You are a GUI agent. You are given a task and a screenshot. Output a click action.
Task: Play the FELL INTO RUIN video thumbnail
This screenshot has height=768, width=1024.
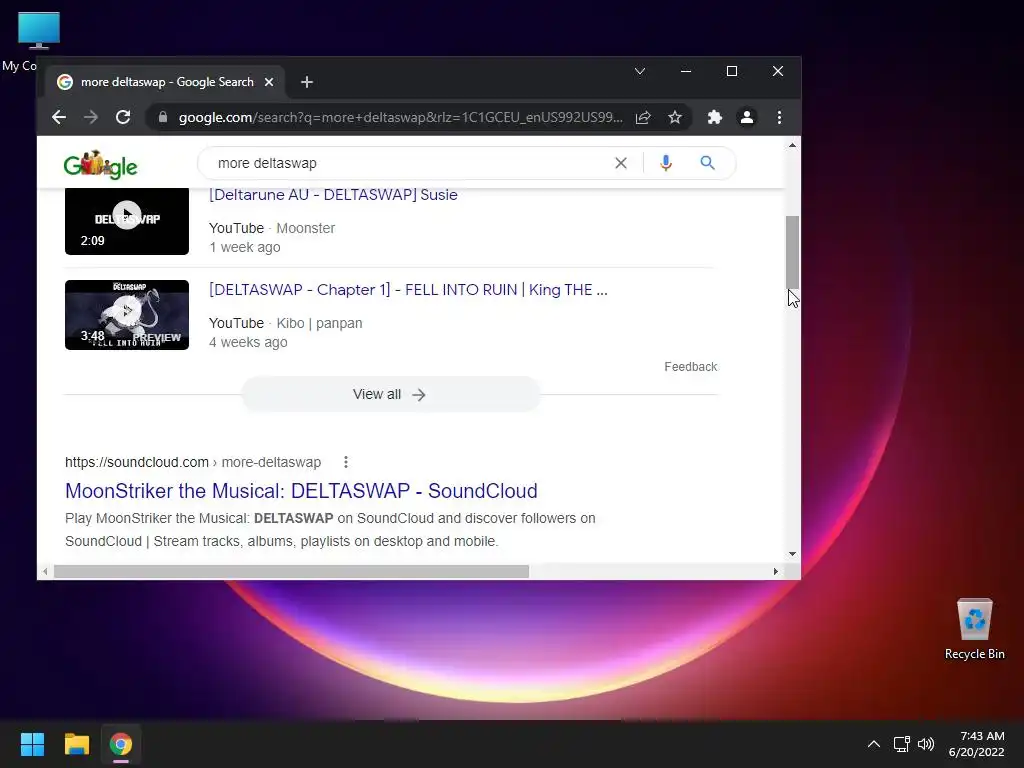[127, 315]
